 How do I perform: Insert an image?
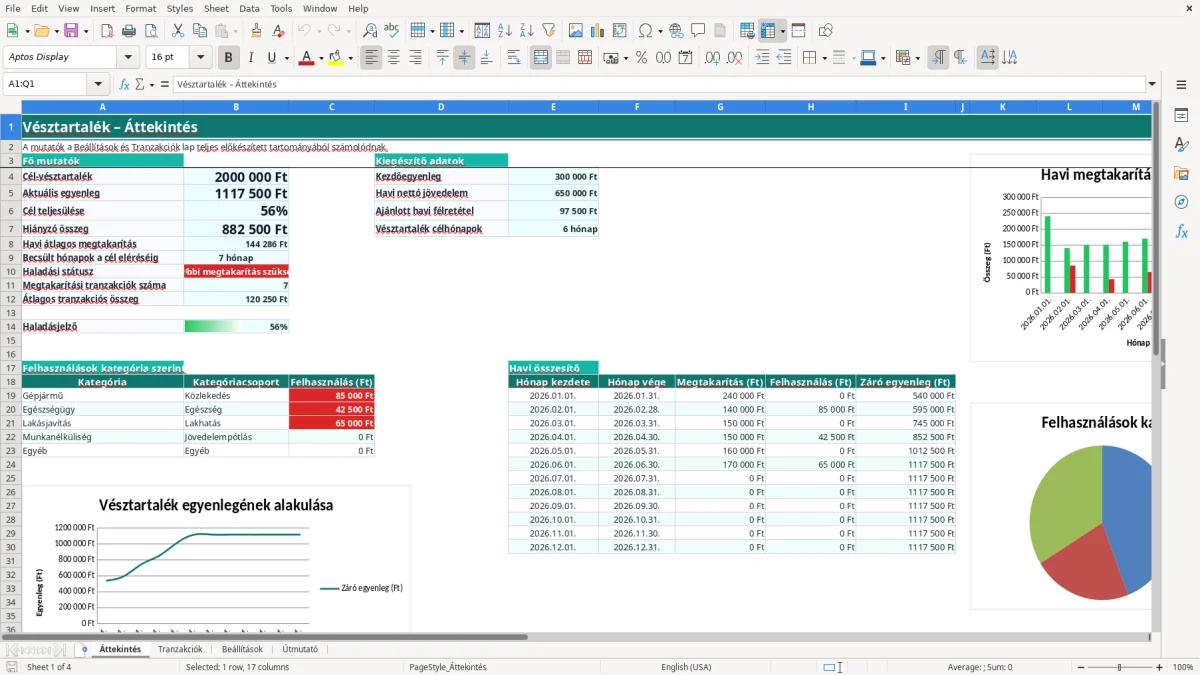tap(575, 31)
